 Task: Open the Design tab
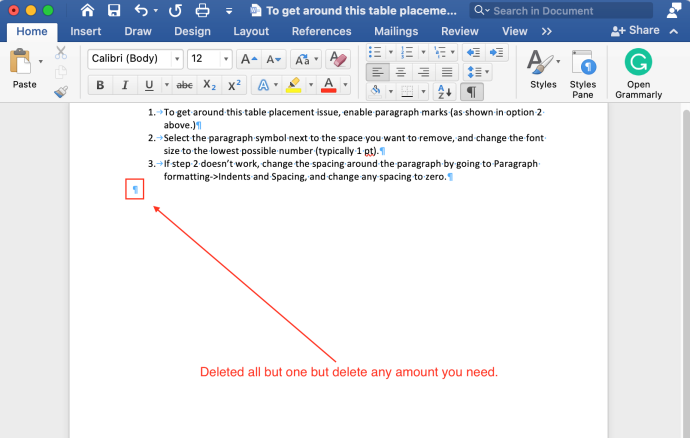(x=192, y=31)
